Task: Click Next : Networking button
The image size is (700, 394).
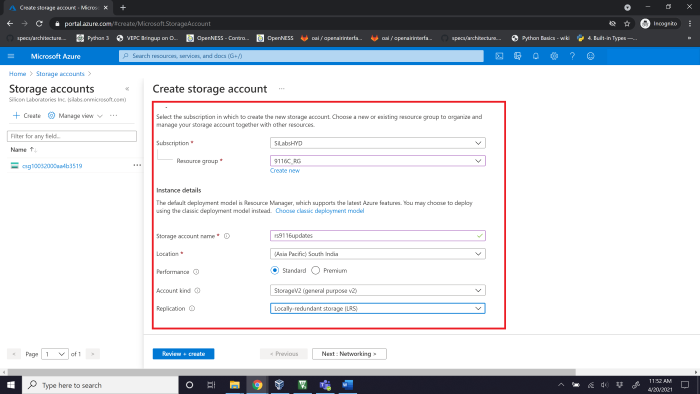Action: pyautogui.click(x=349, y=354)
